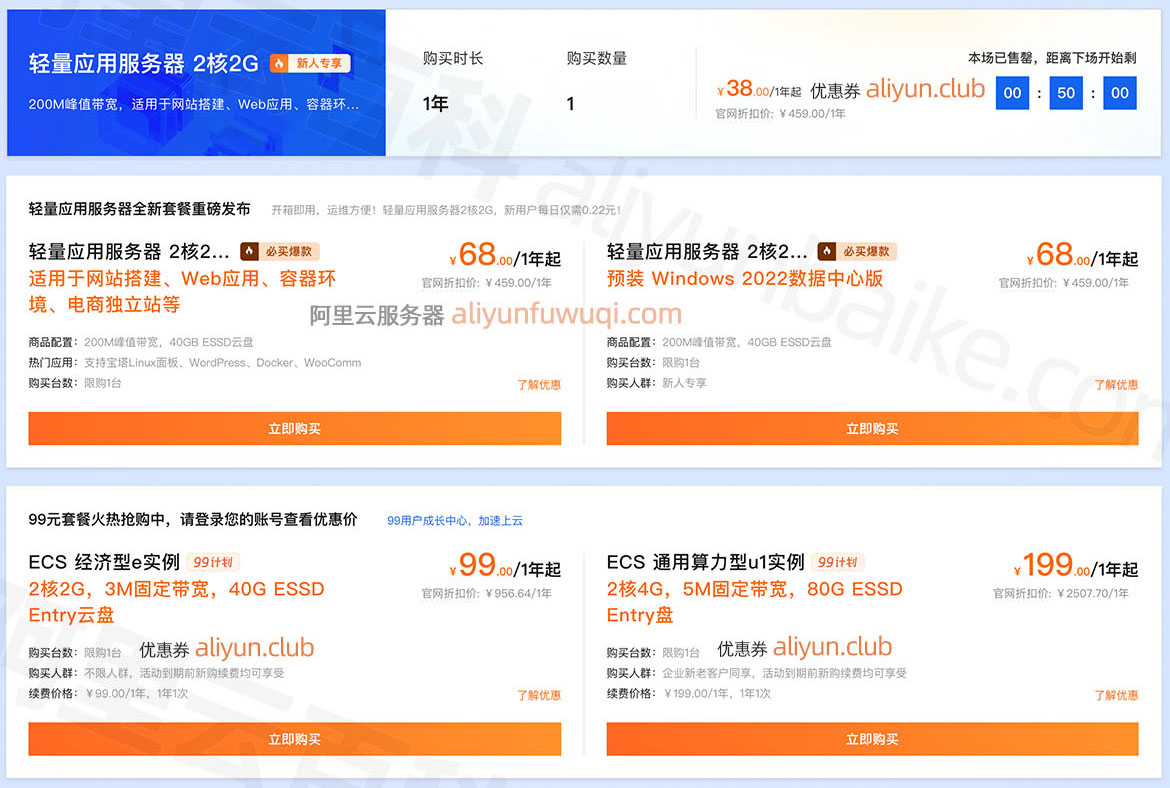Click 续费价格 ¥99.00/1年 row
The width and height of the screenshot is (1170, 788).
click(108, 693)
